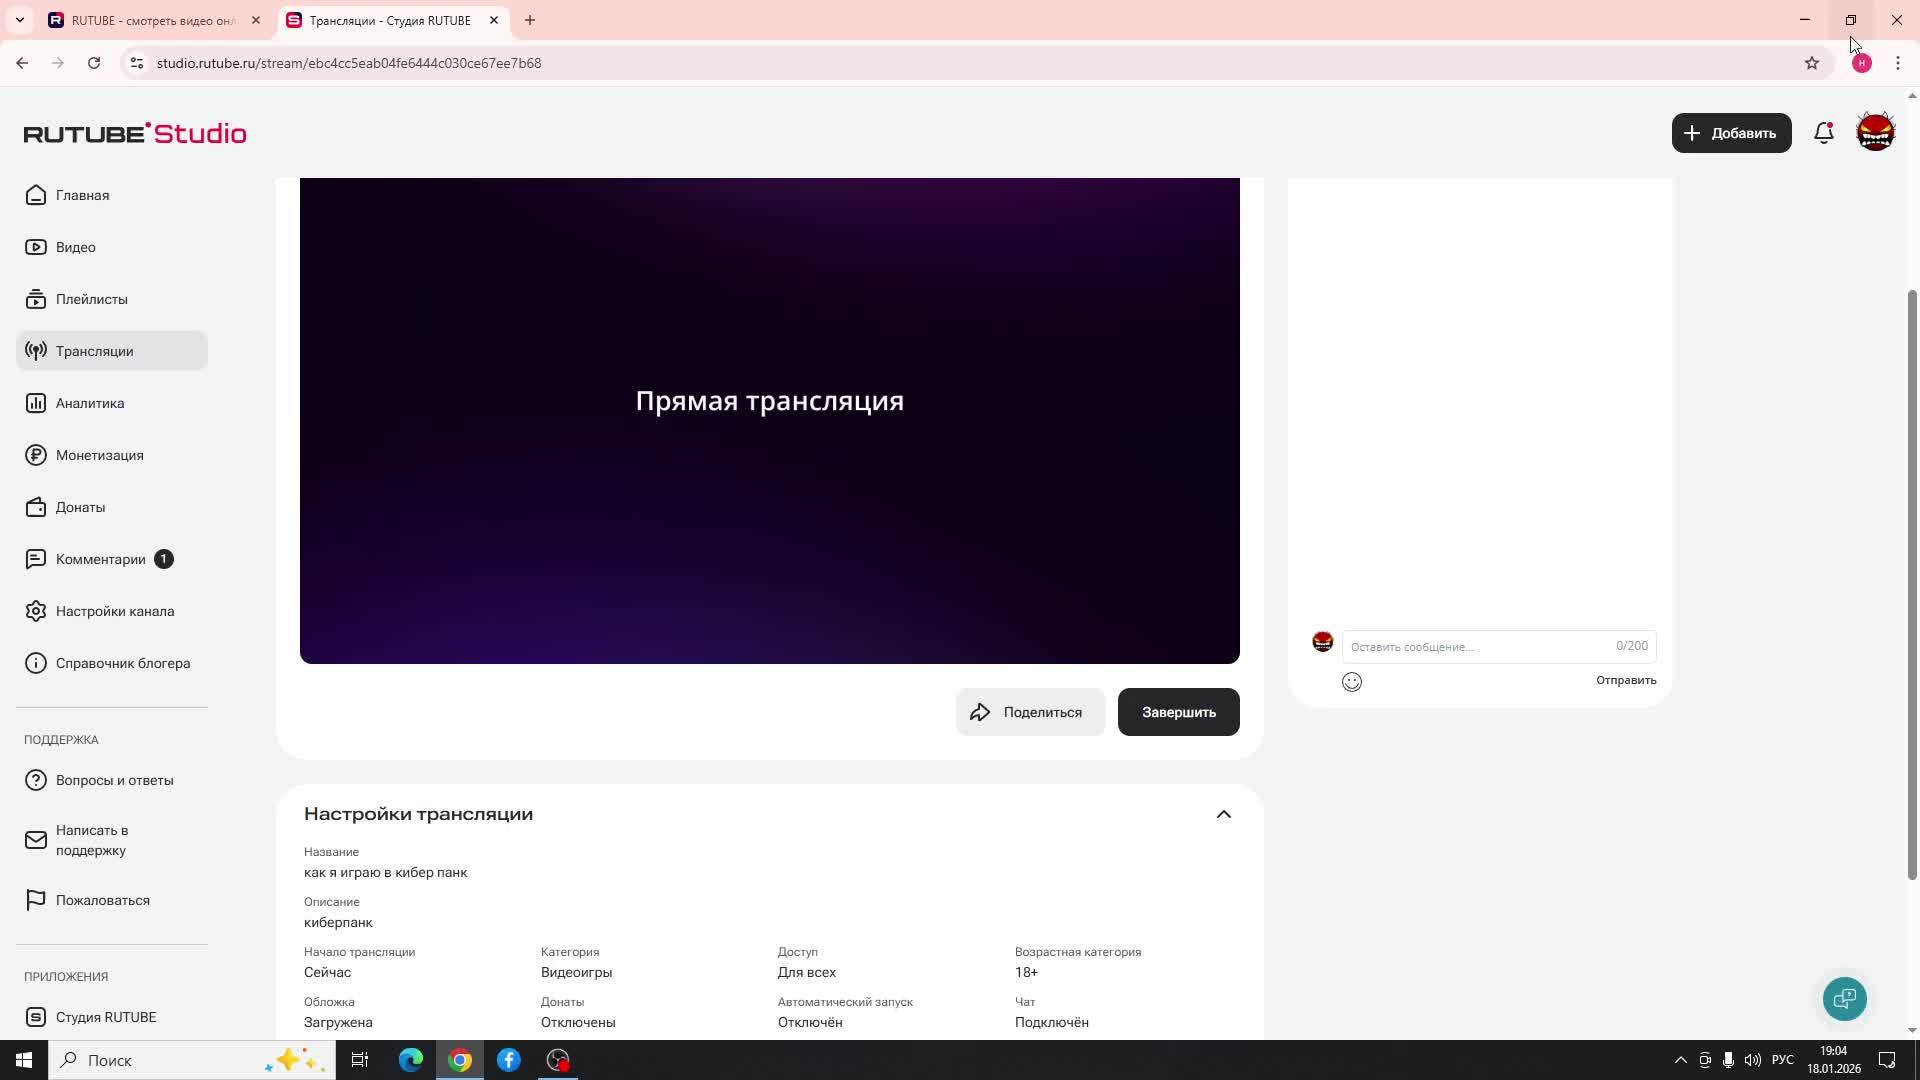
Task: Click the support chat widget icon
Action: tap(1844, 998)
